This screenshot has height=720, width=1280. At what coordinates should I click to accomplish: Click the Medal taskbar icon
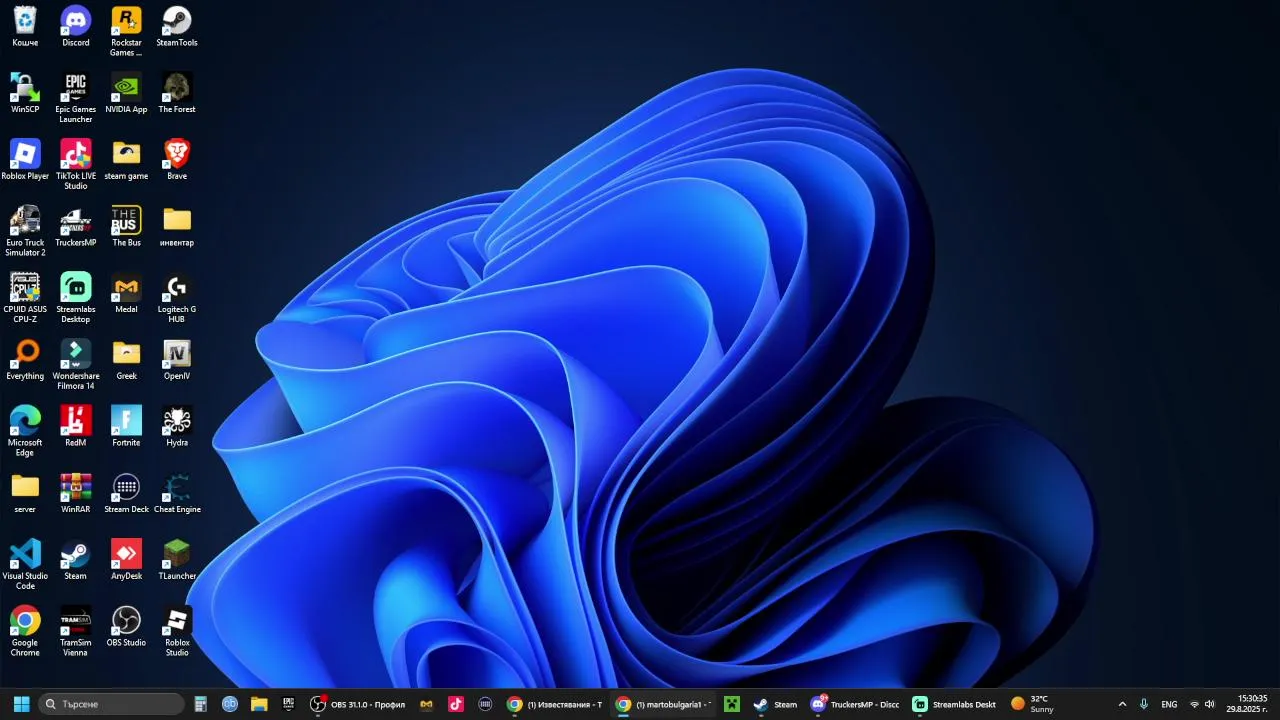[x=427, y=704]
